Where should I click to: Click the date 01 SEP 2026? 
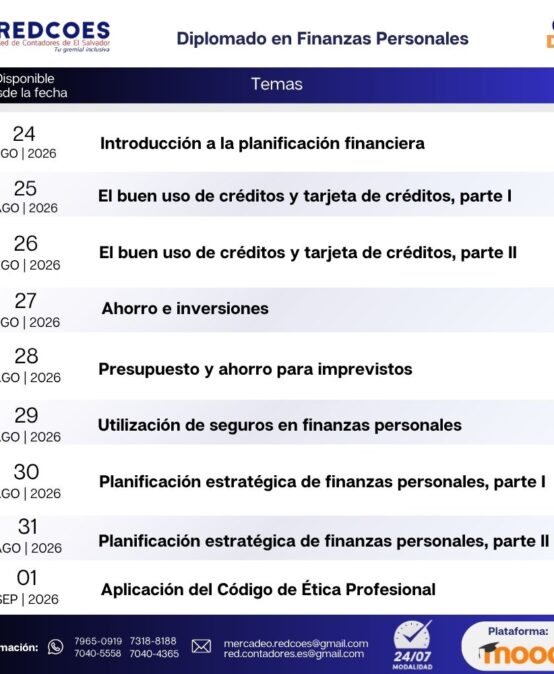[x=28, y=587]
